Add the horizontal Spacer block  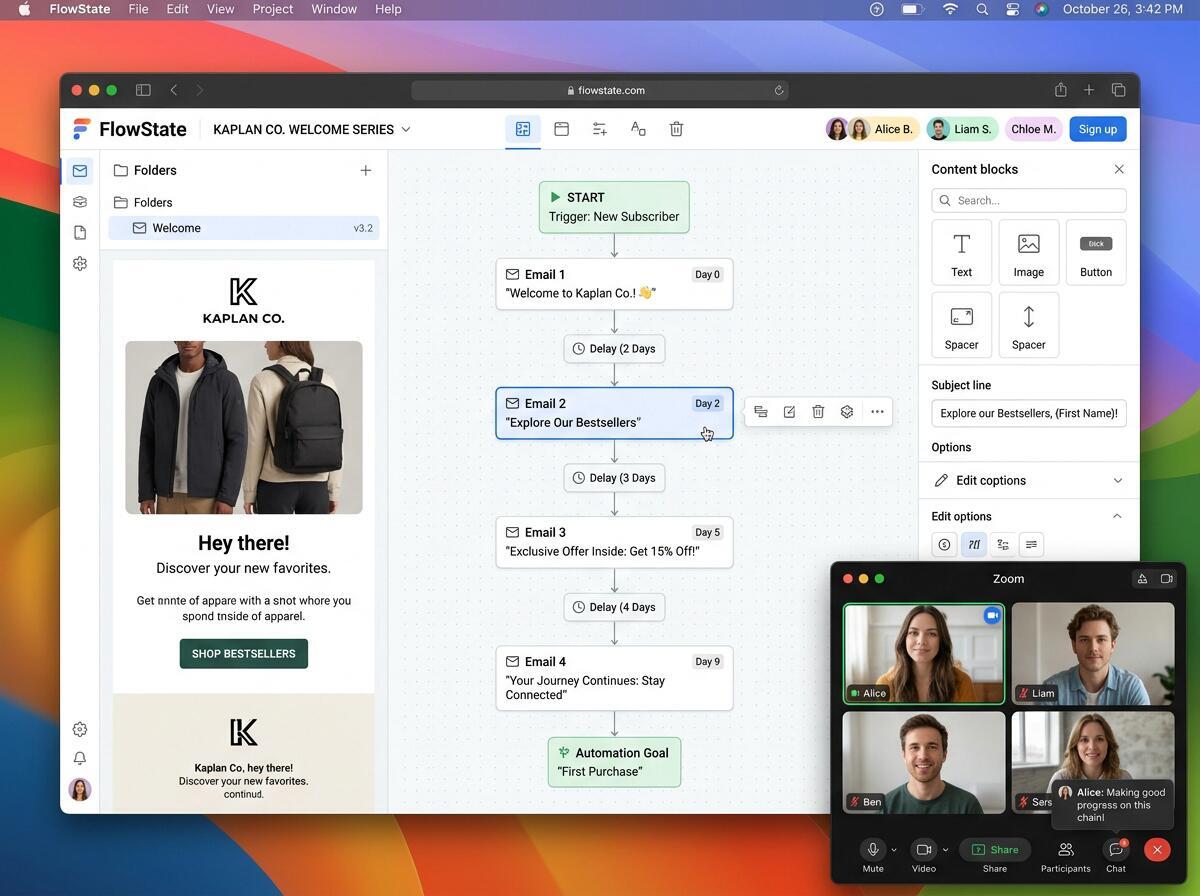[x=961, y=325]
